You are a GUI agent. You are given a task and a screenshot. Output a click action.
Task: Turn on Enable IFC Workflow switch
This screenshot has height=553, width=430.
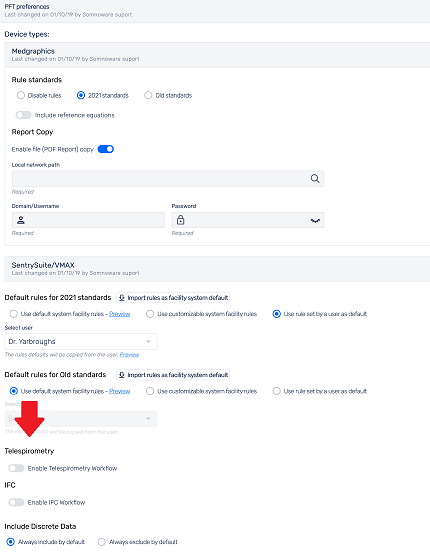click(x=16, y=502)
